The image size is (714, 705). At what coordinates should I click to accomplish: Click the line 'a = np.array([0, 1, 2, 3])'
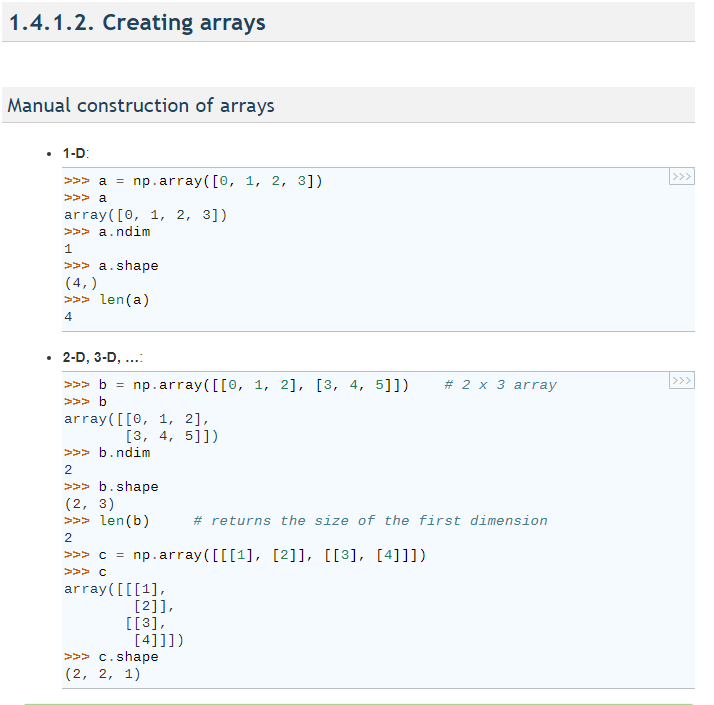210,181
